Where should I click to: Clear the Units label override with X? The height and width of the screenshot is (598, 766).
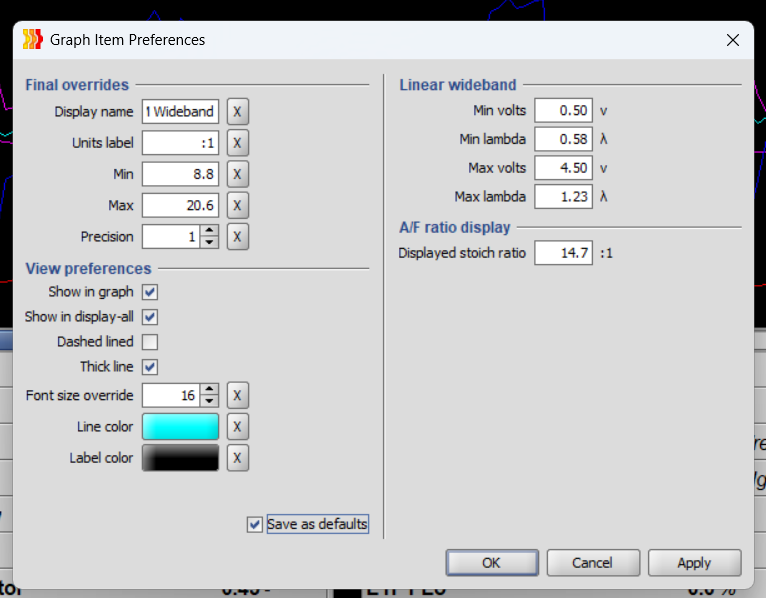237,143
